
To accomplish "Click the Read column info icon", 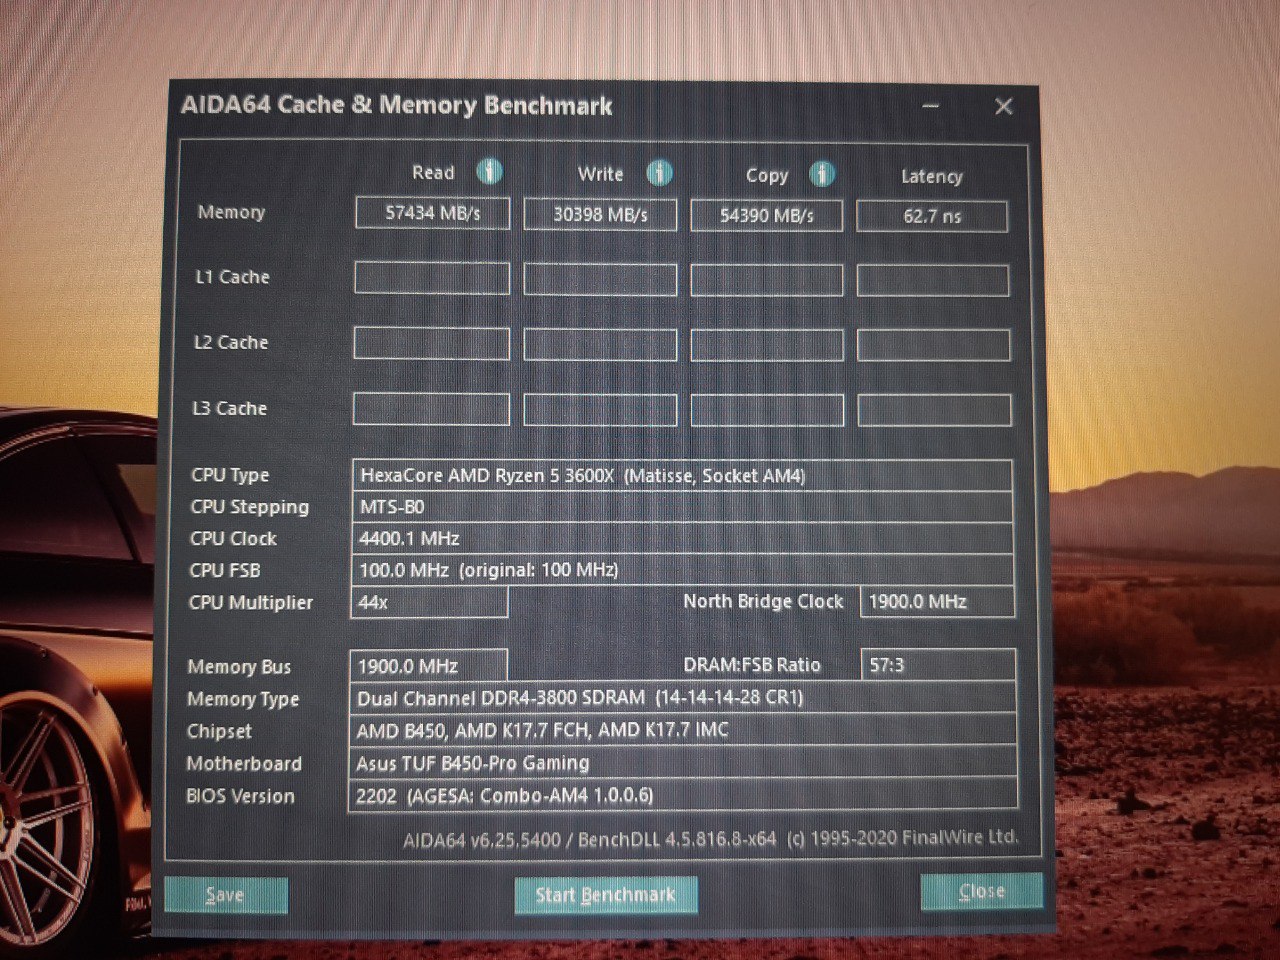I will (488, 172).
